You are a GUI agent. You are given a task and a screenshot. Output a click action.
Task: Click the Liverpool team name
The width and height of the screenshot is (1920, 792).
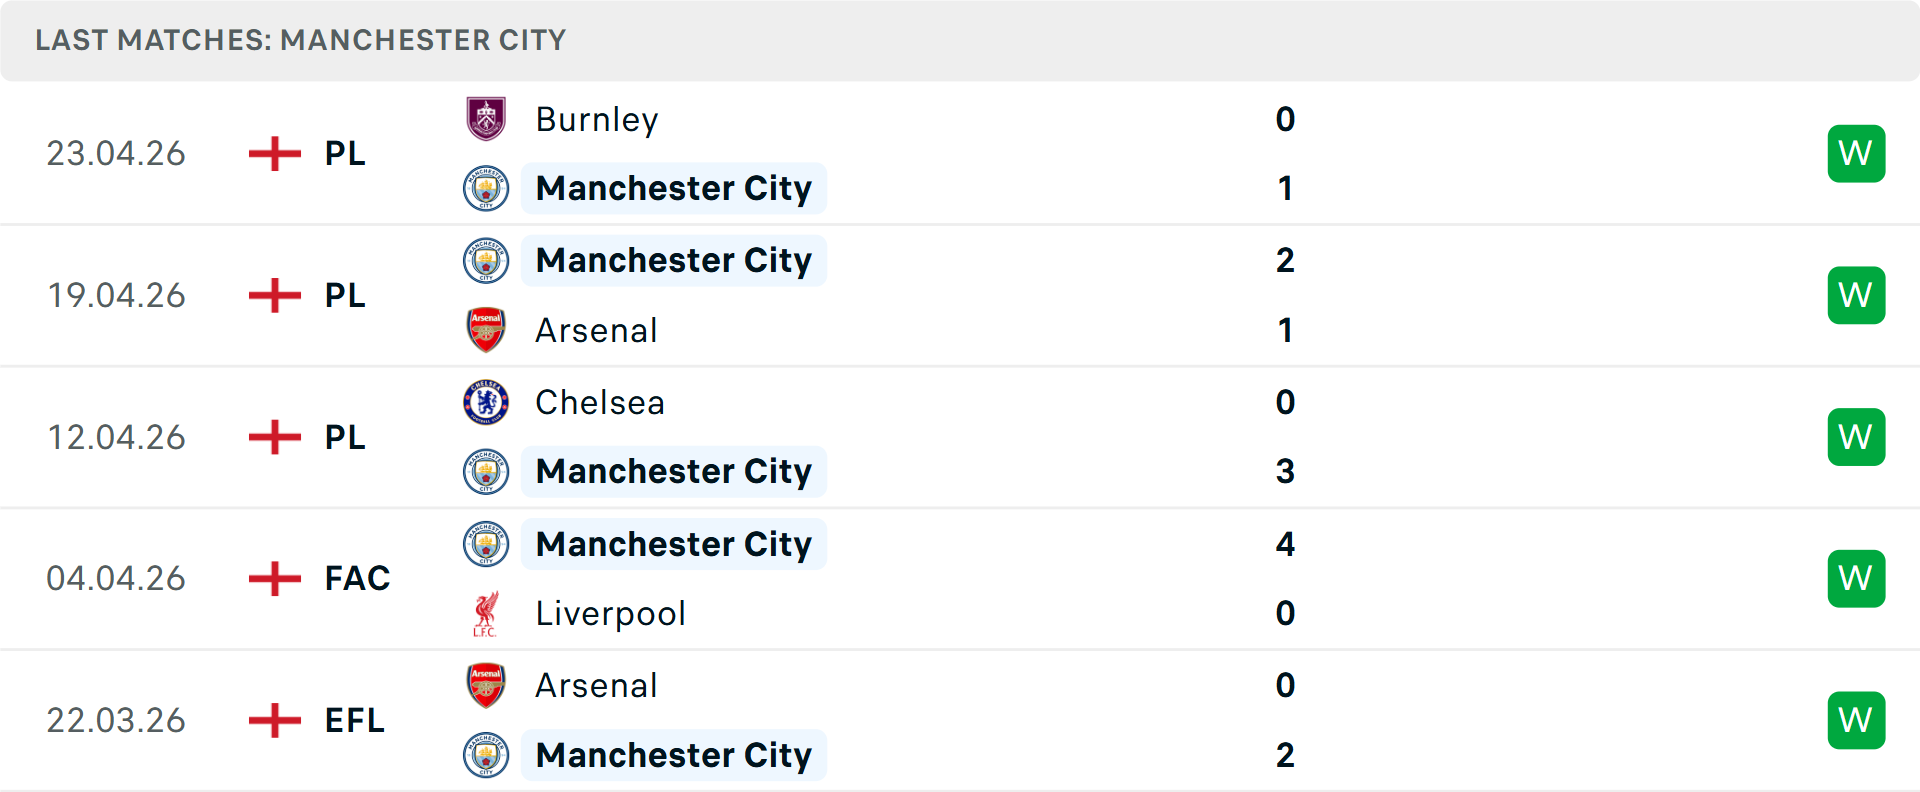610,613
